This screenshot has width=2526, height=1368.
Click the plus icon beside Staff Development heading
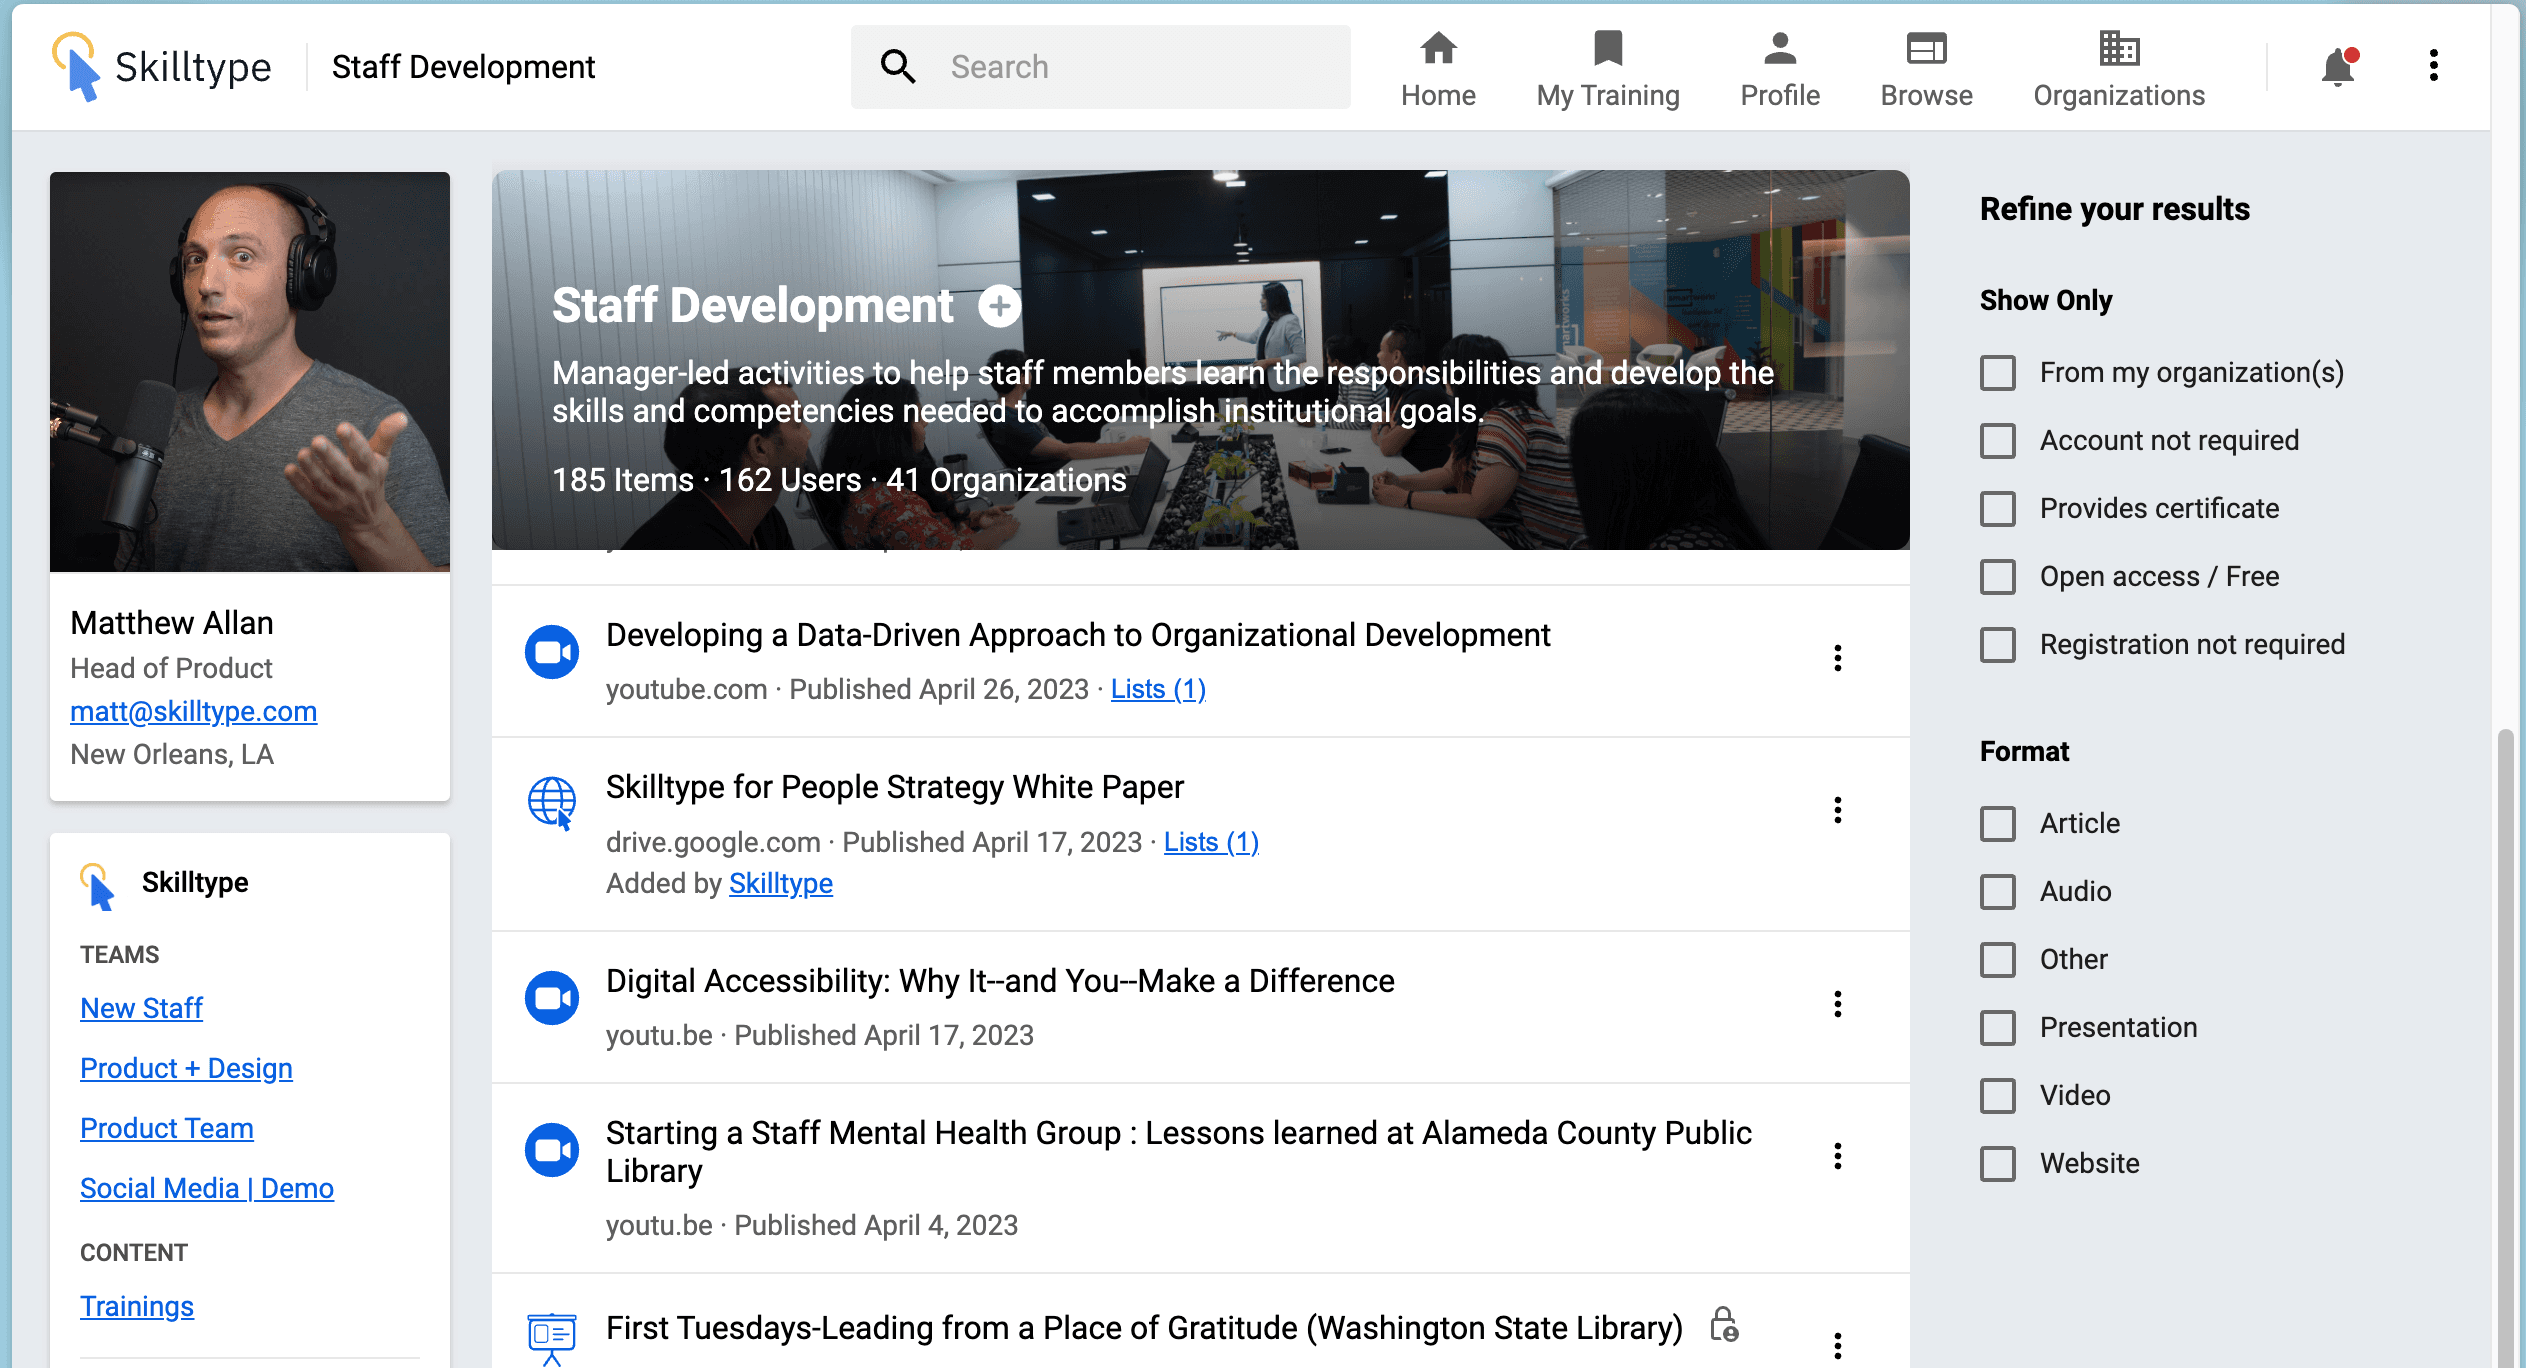coord(999,306)
